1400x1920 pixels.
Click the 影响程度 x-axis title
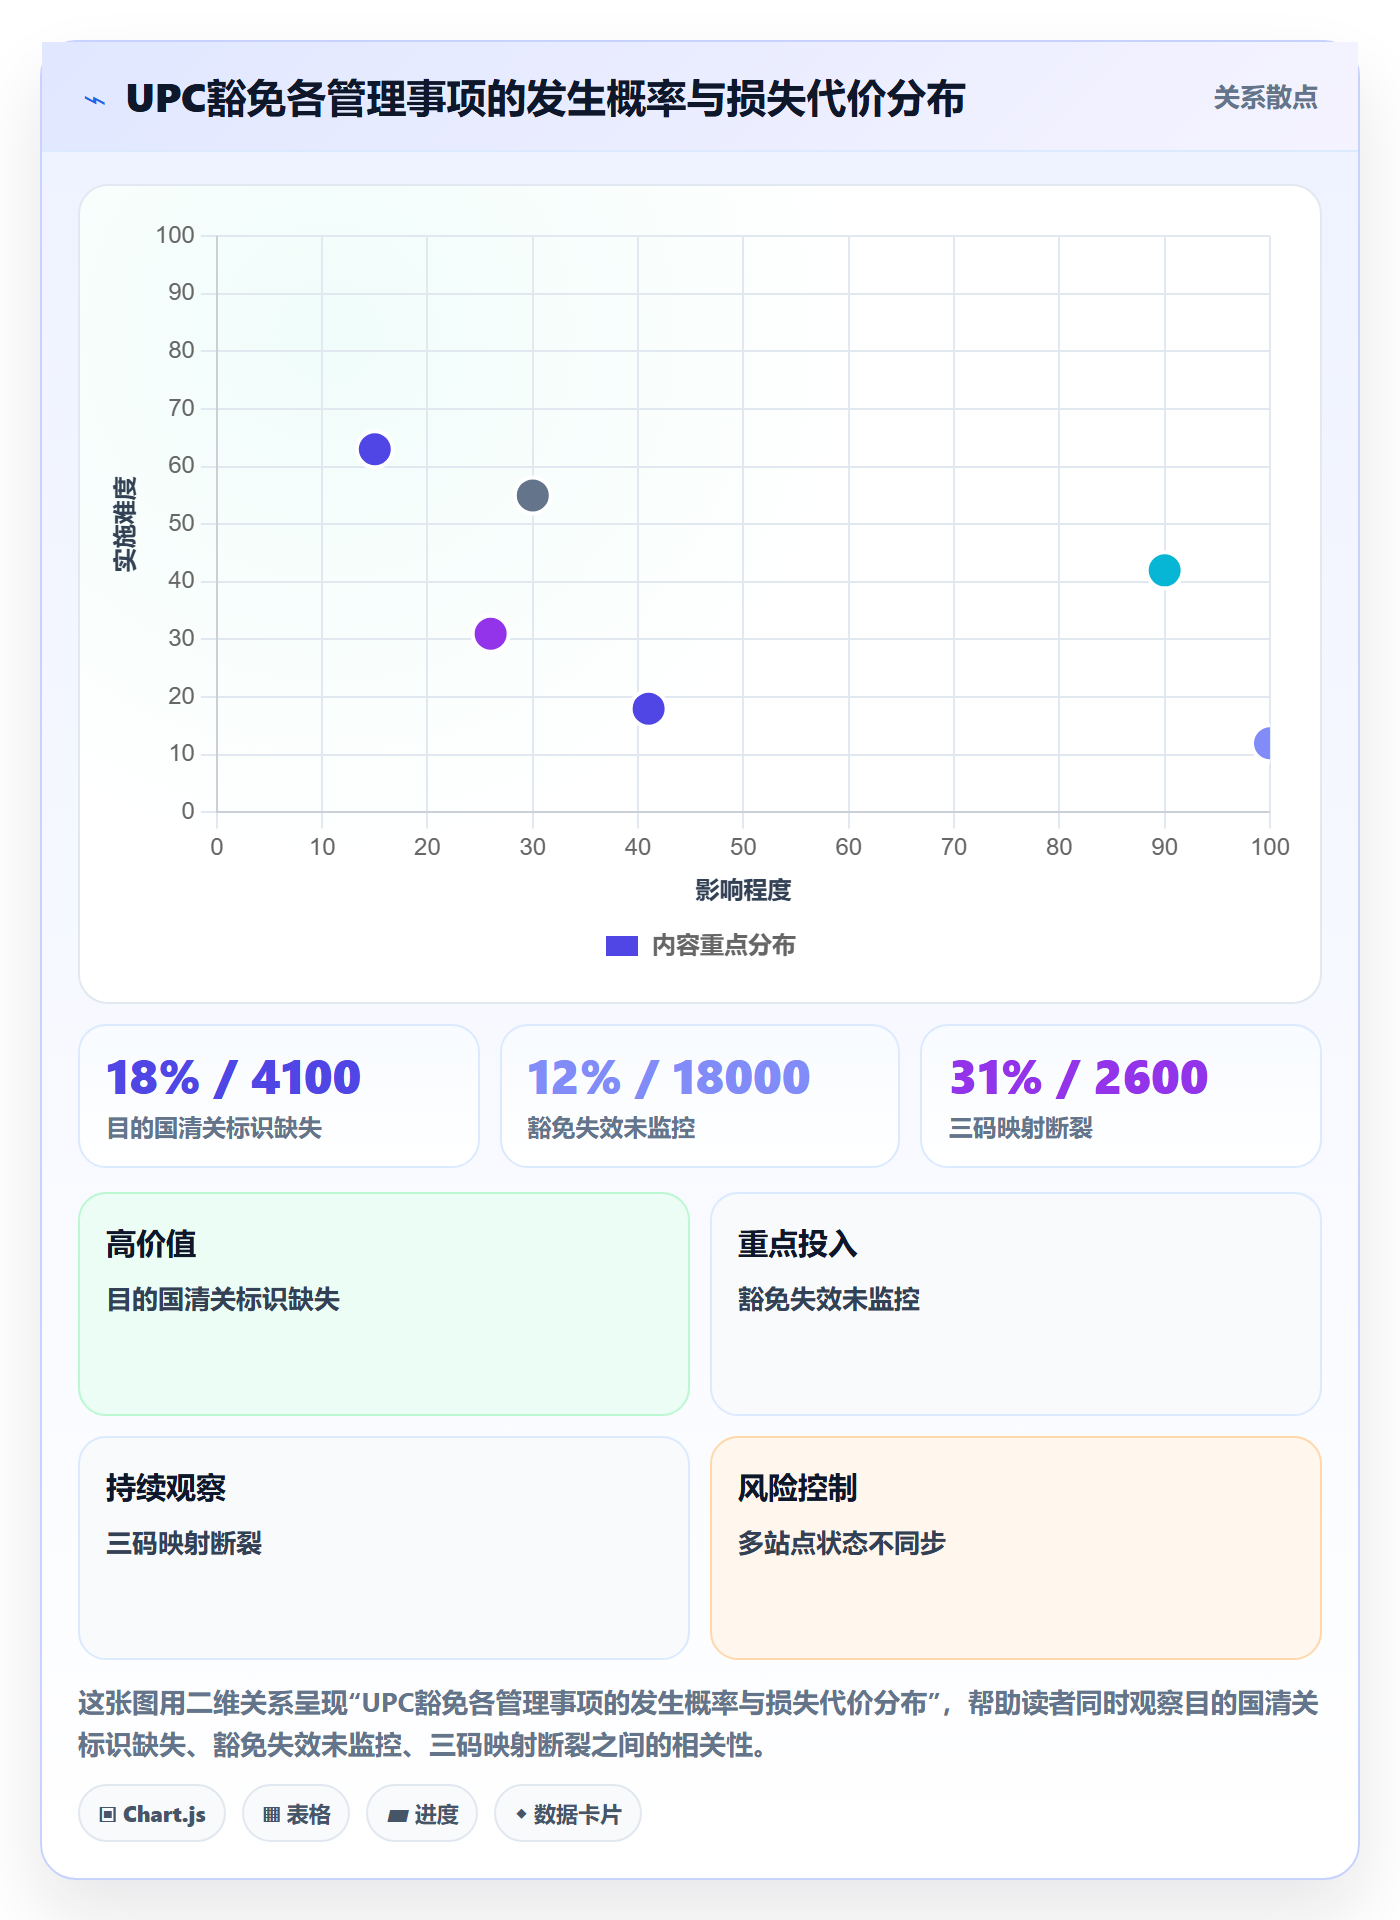pos(743,890)
